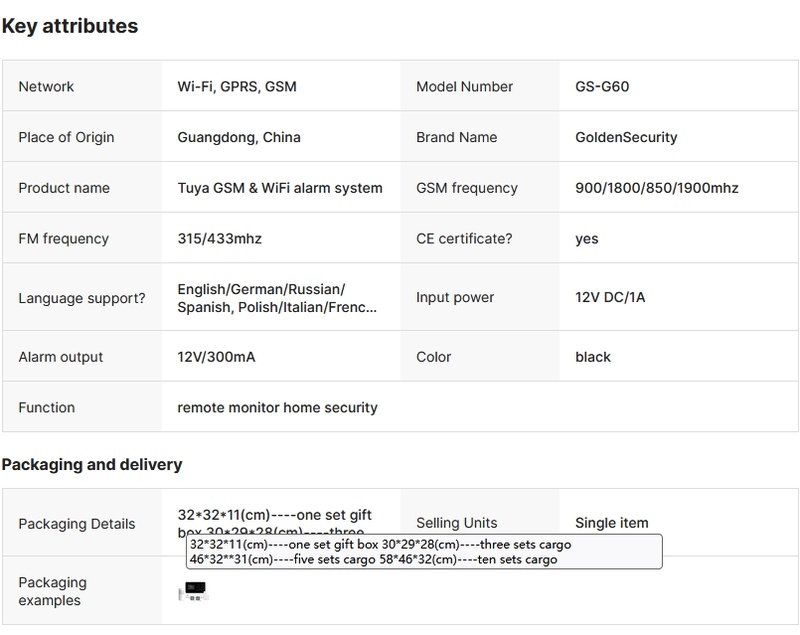Click the Packaging examples label
This screenshot has width=800, height=635.
pos(53,591)
